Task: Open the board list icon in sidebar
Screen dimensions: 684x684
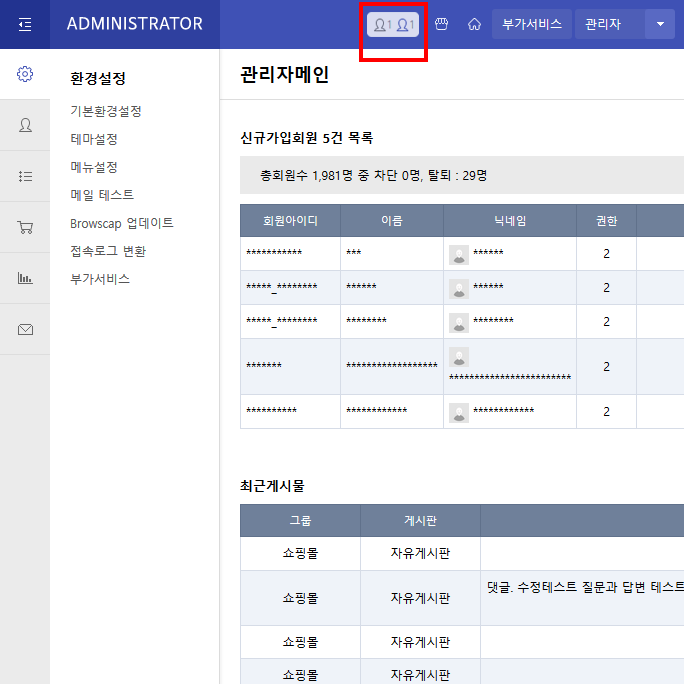Action: coord(25,176)
